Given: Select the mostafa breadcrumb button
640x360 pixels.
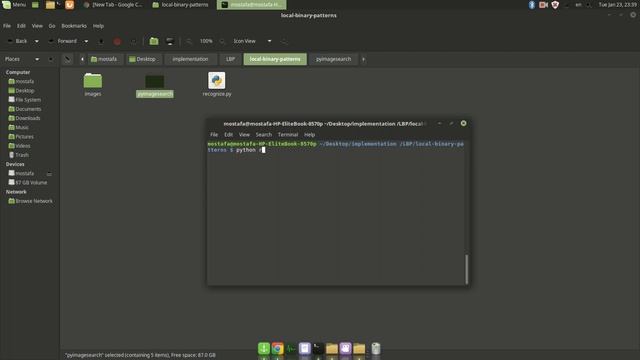Looking at the screenshot, I should point(104,59).
